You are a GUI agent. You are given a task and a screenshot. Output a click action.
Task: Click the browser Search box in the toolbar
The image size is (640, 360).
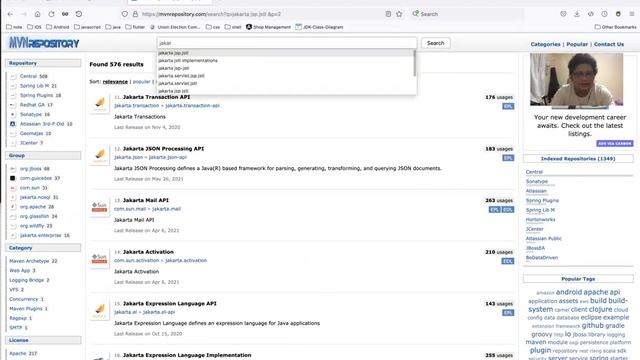(468, 14)
